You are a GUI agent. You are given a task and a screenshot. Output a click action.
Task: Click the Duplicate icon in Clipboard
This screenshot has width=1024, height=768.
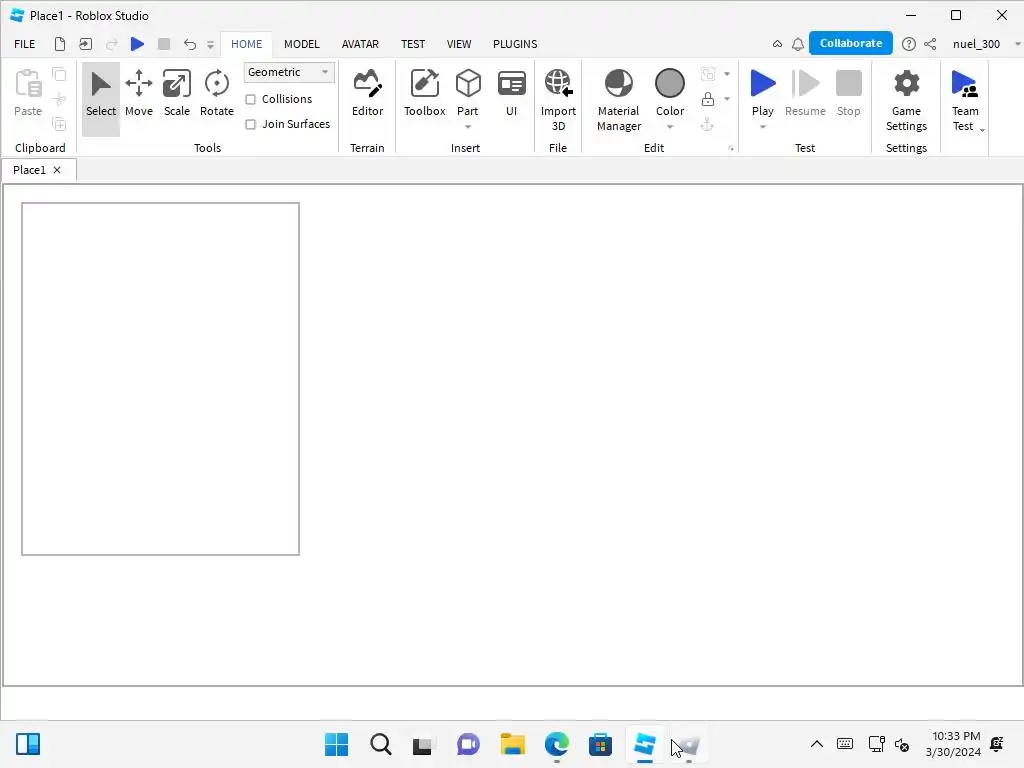(59, 123)
